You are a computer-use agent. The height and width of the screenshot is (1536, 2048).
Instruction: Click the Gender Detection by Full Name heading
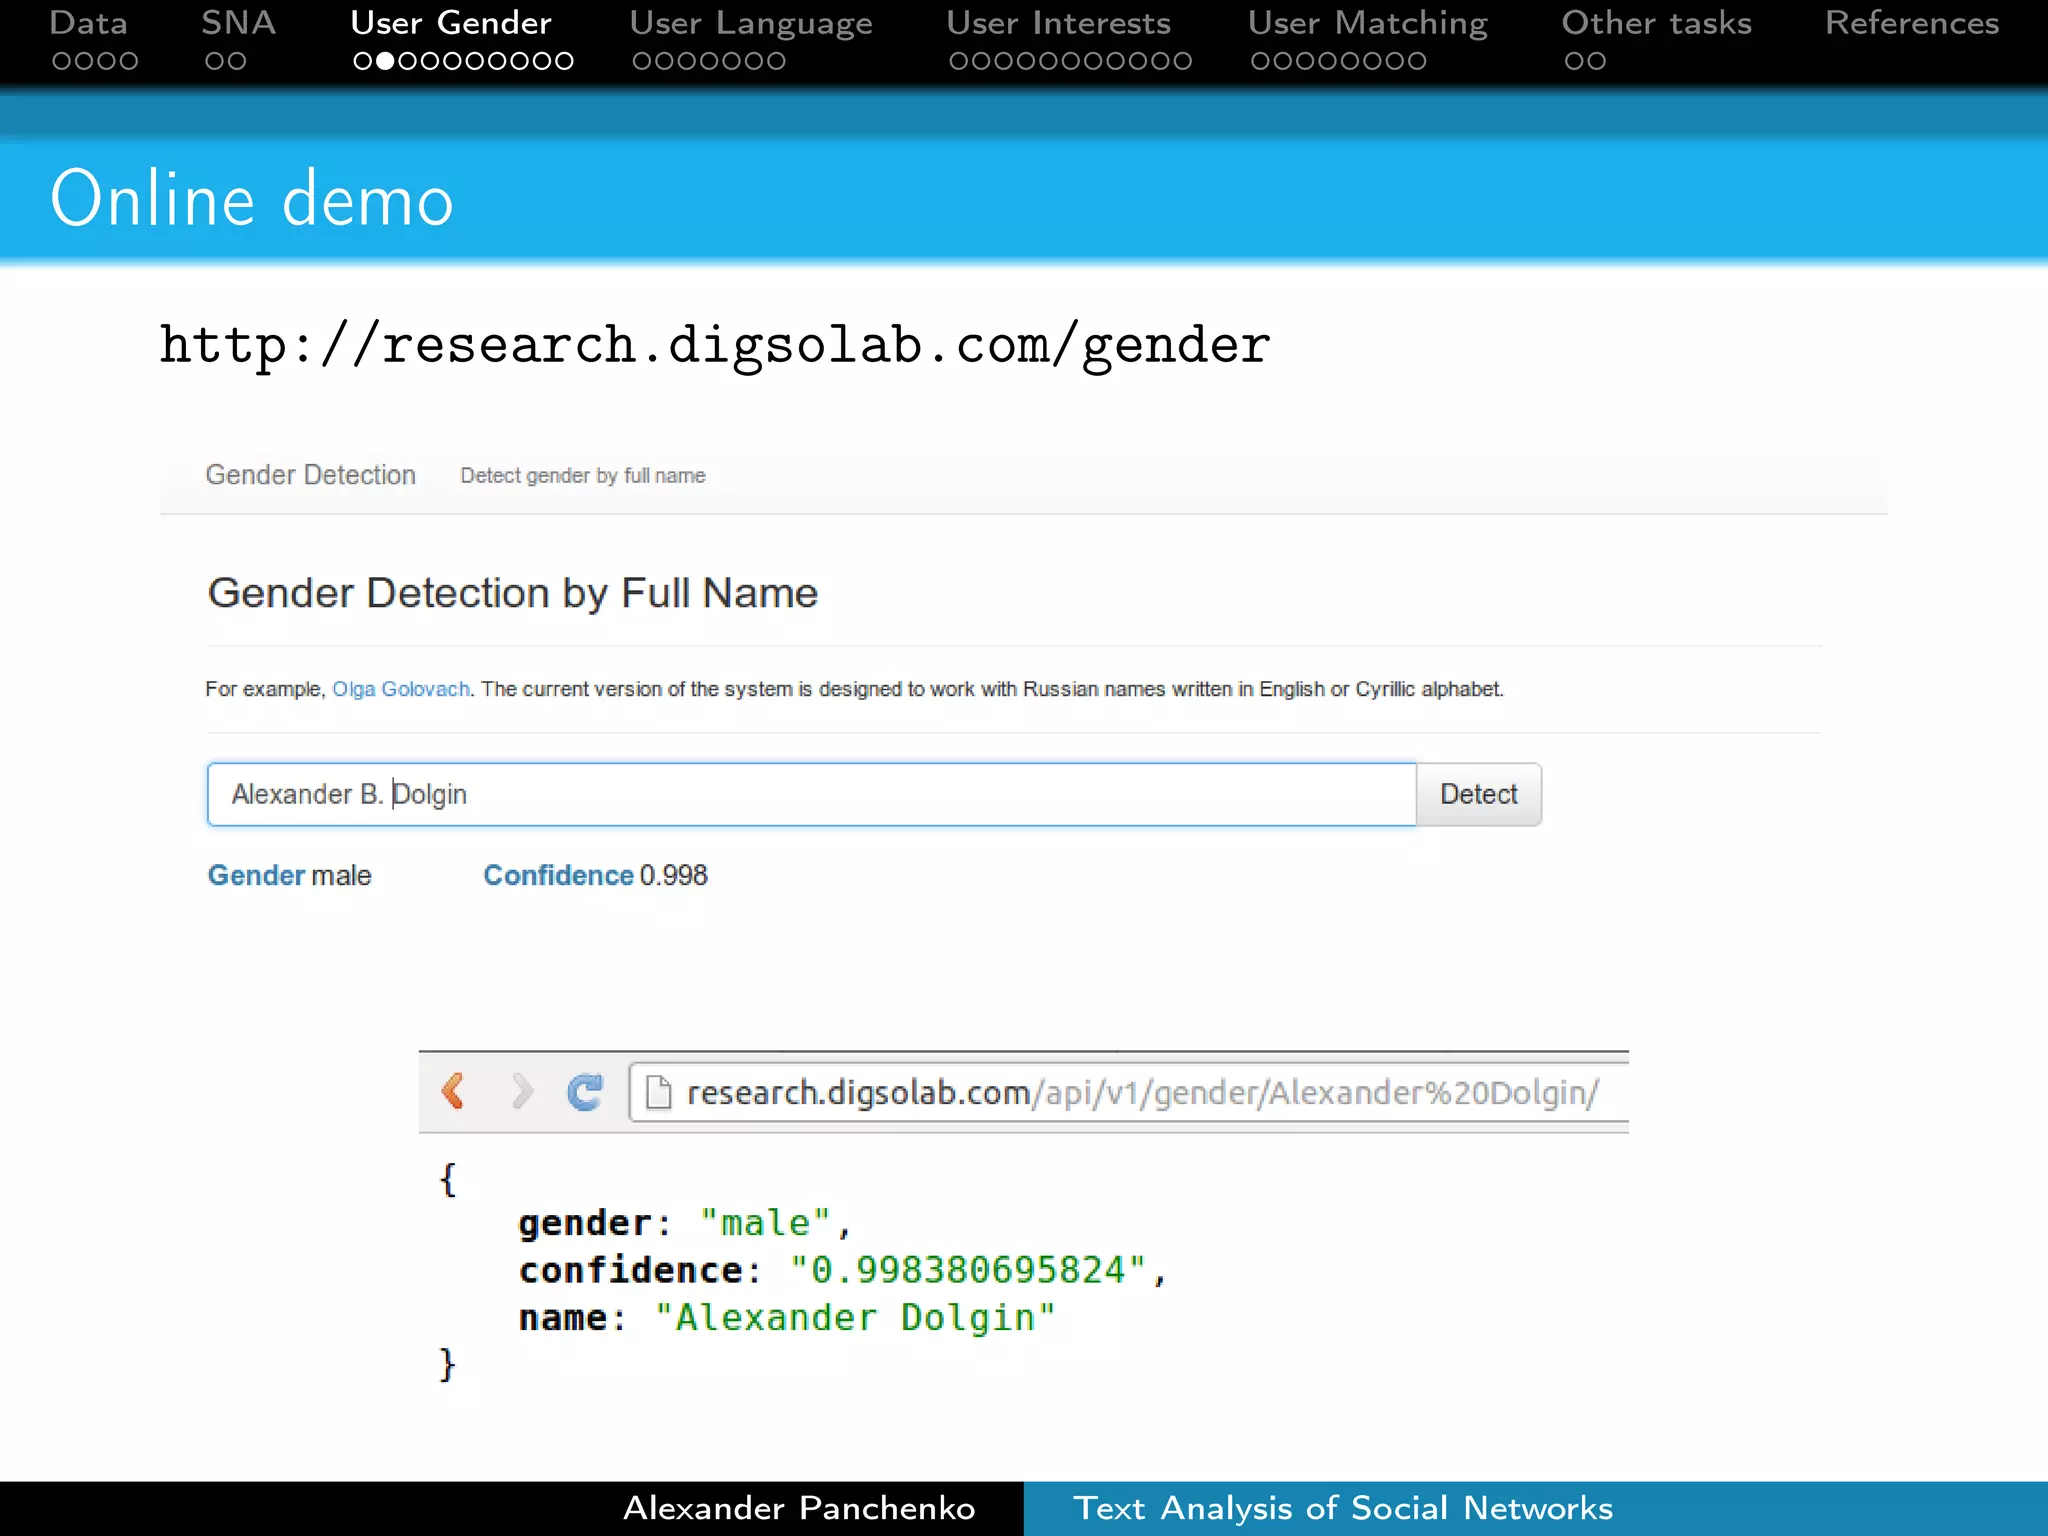[x=513, y=593]
